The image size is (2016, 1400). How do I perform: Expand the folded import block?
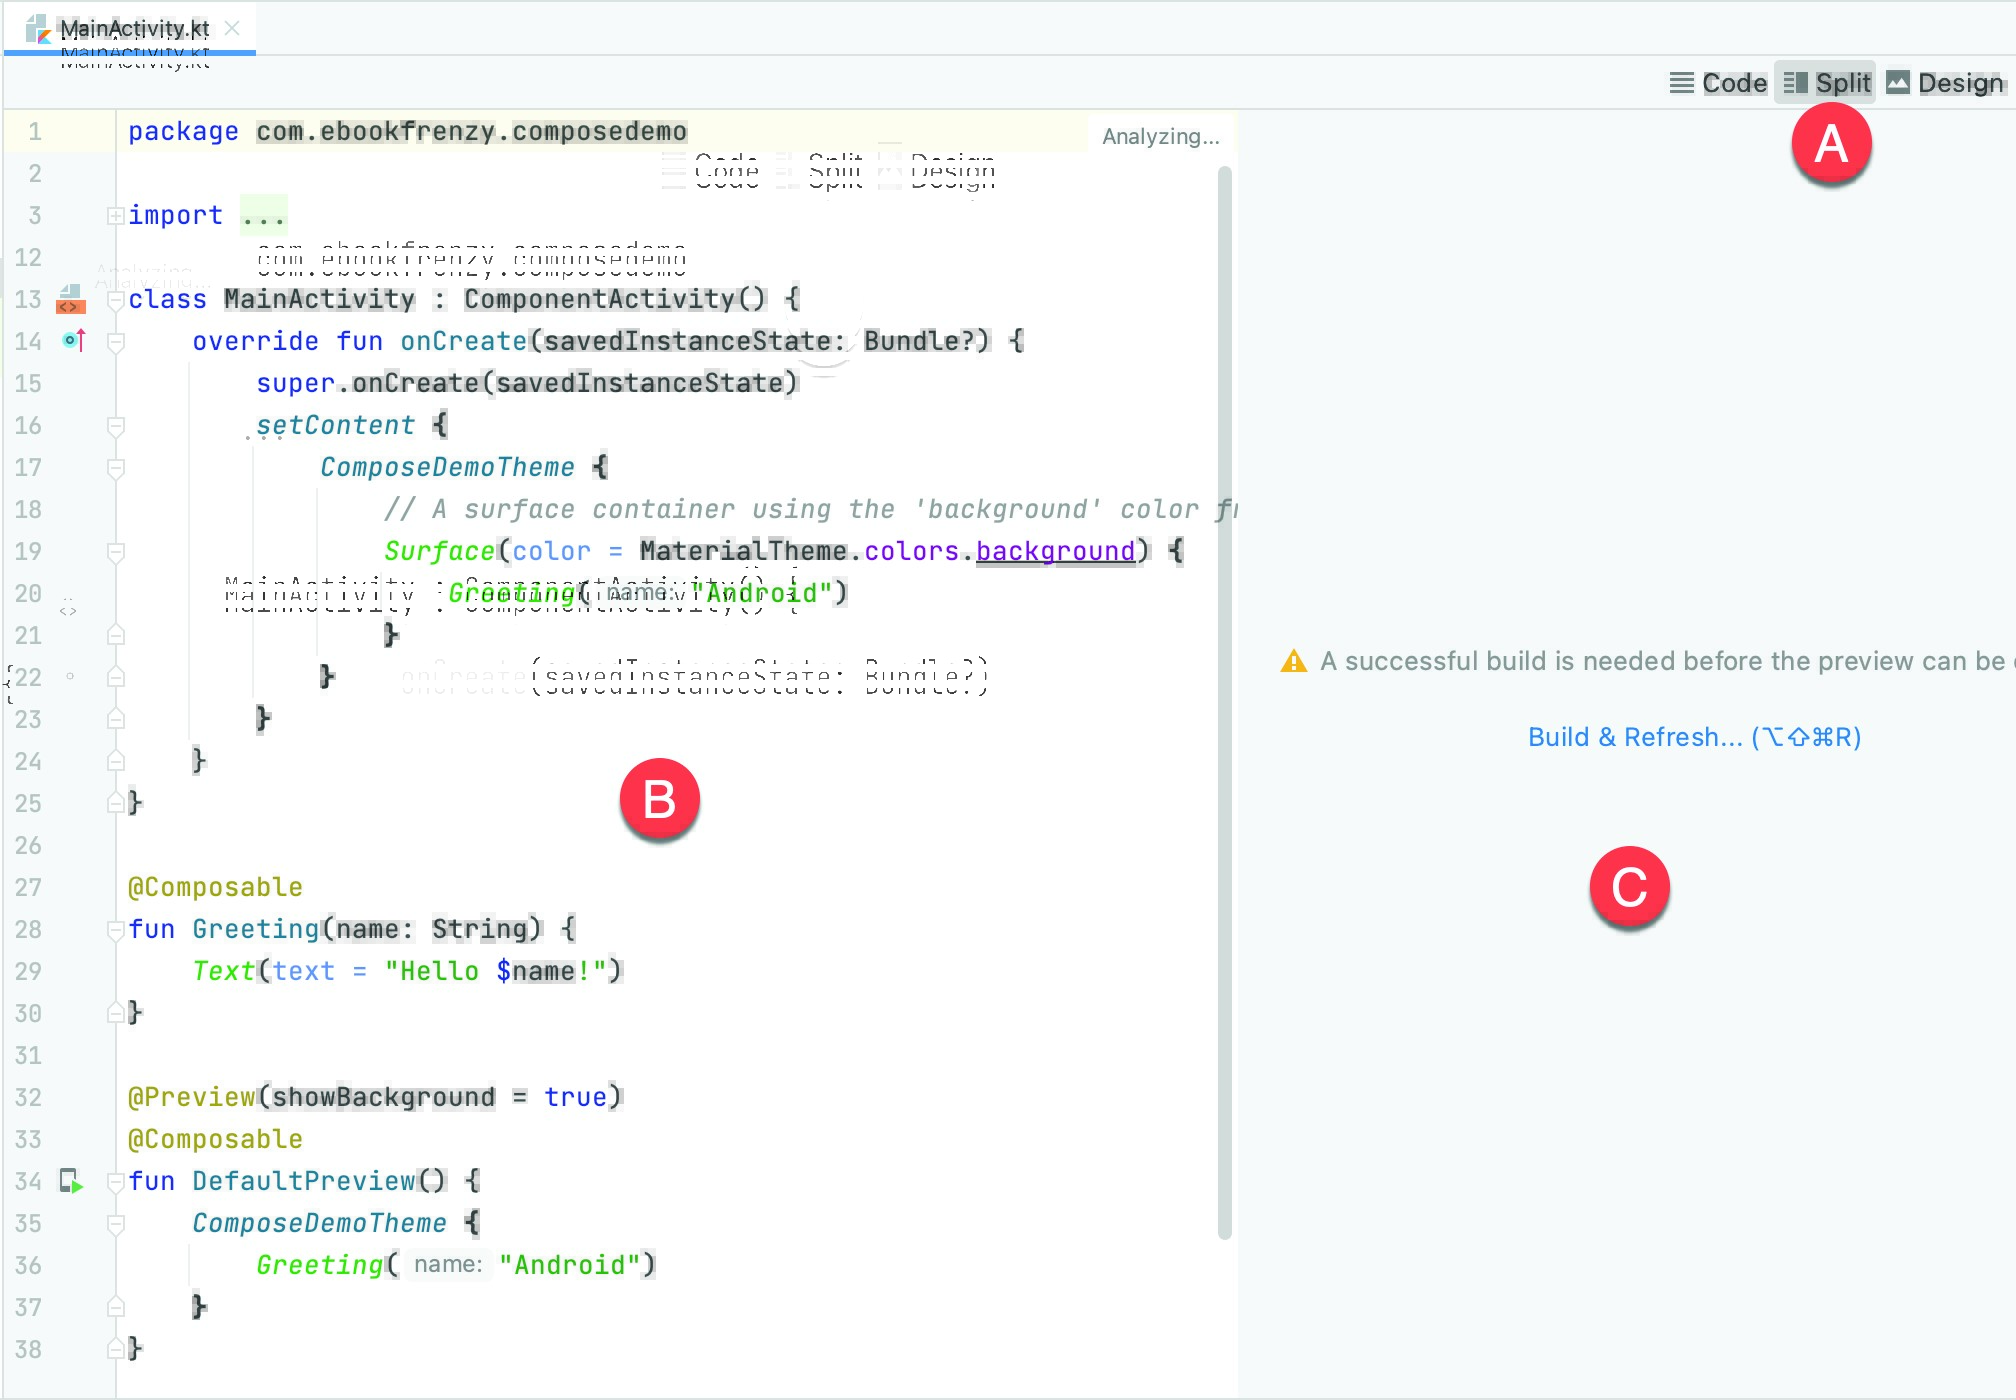116,215
